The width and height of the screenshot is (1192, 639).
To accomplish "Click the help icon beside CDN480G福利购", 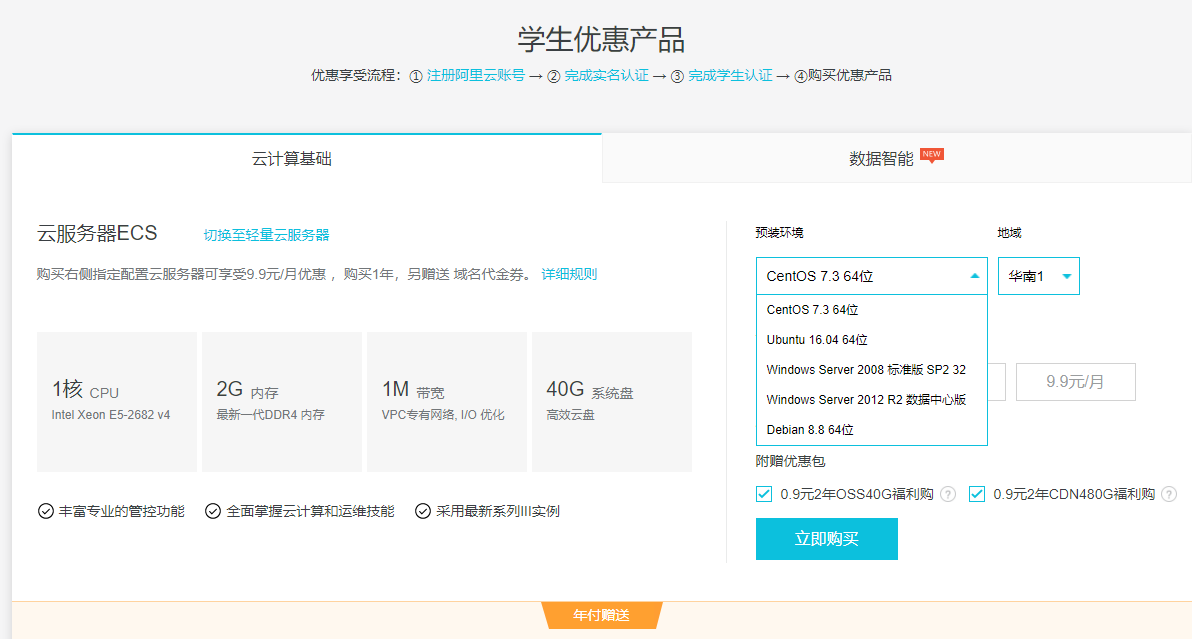I will [x=1169, y=494].
